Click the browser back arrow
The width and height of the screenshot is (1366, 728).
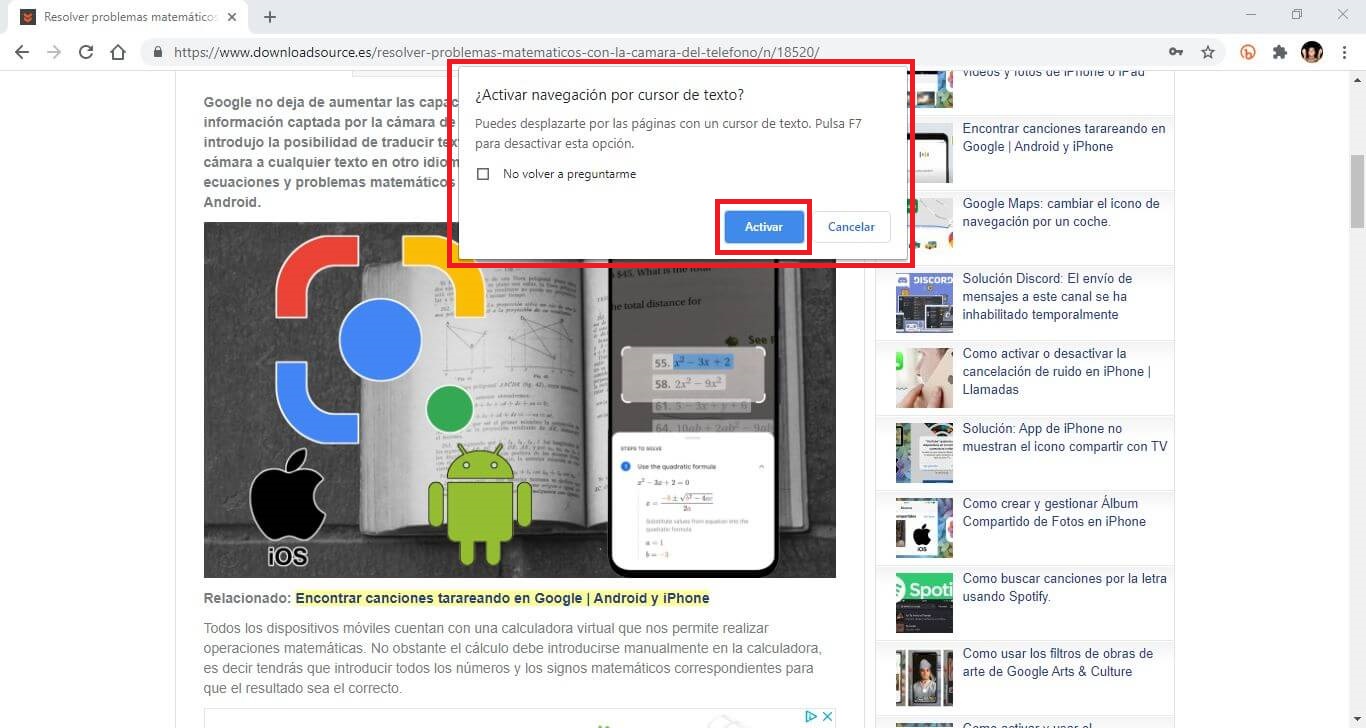click(x=22, y=52)
